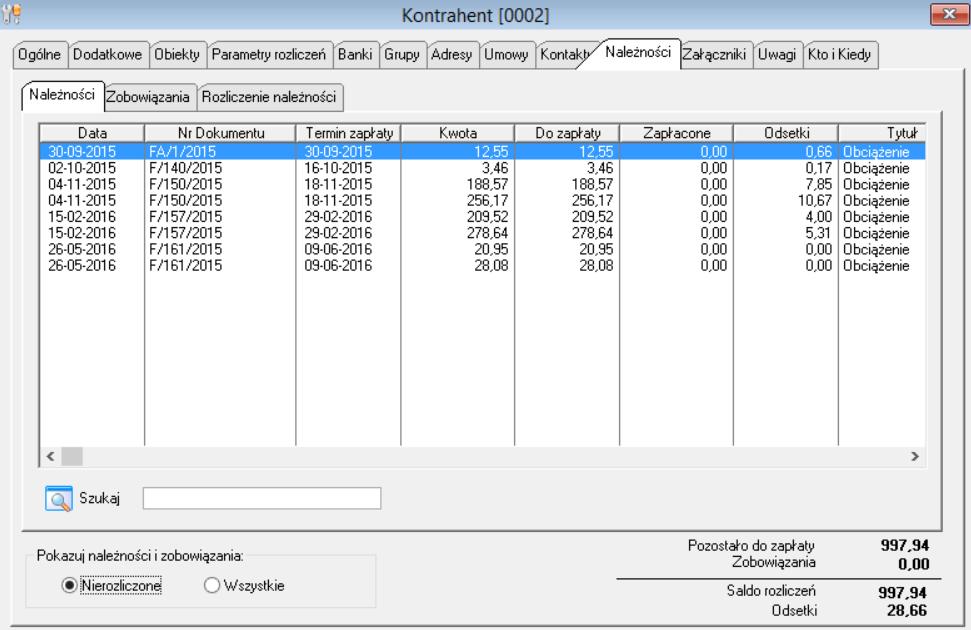Click the Saldo rozliczeń value 997,94

[902, 592]
